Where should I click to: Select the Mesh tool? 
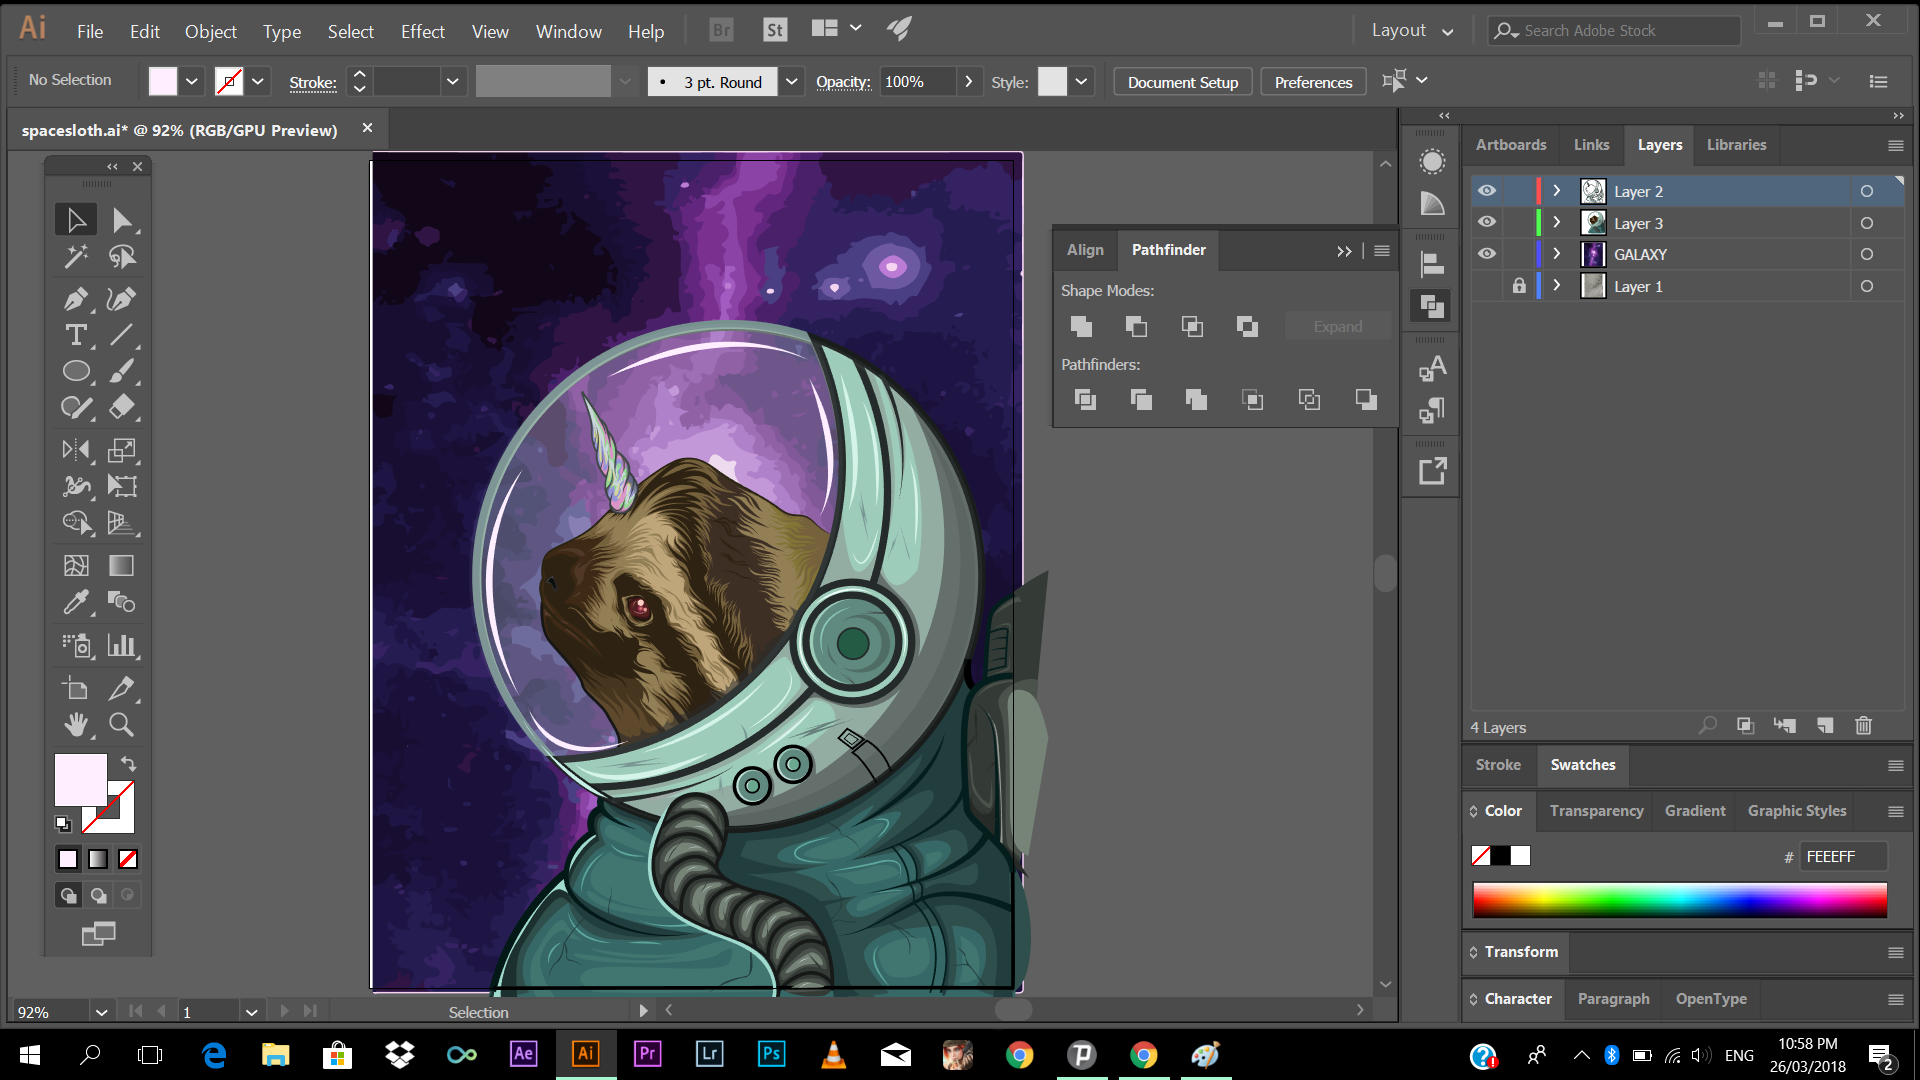click(76, 565)
